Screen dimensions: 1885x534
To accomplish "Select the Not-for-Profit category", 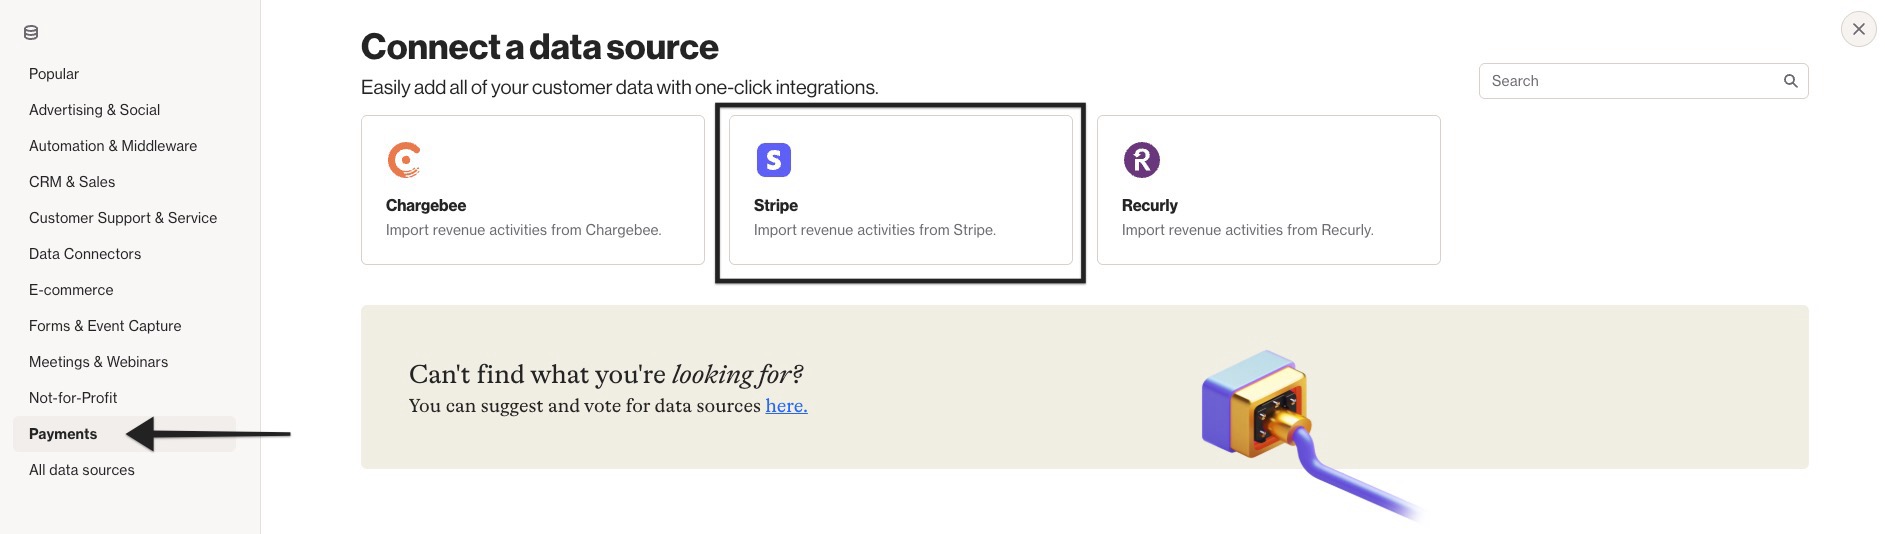I will (x=73, y=398).
